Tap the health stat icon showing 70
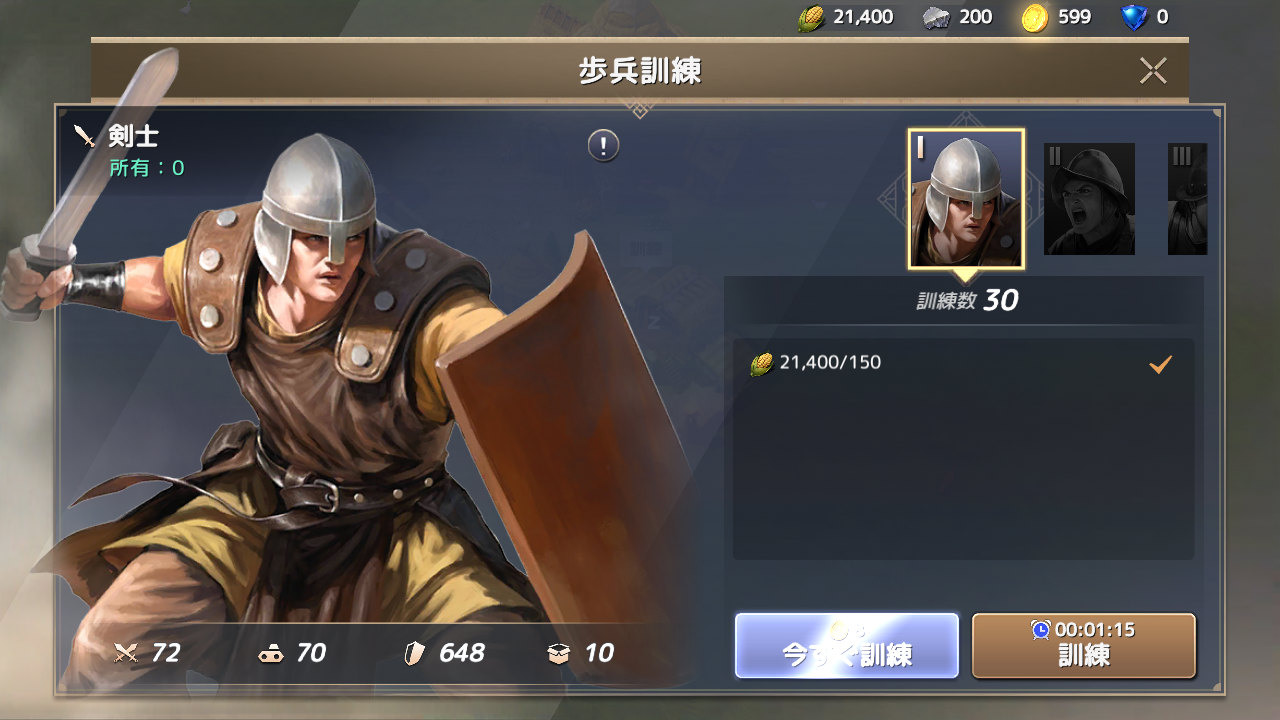Screen dimensions: 1280x720 coord(270,653)
